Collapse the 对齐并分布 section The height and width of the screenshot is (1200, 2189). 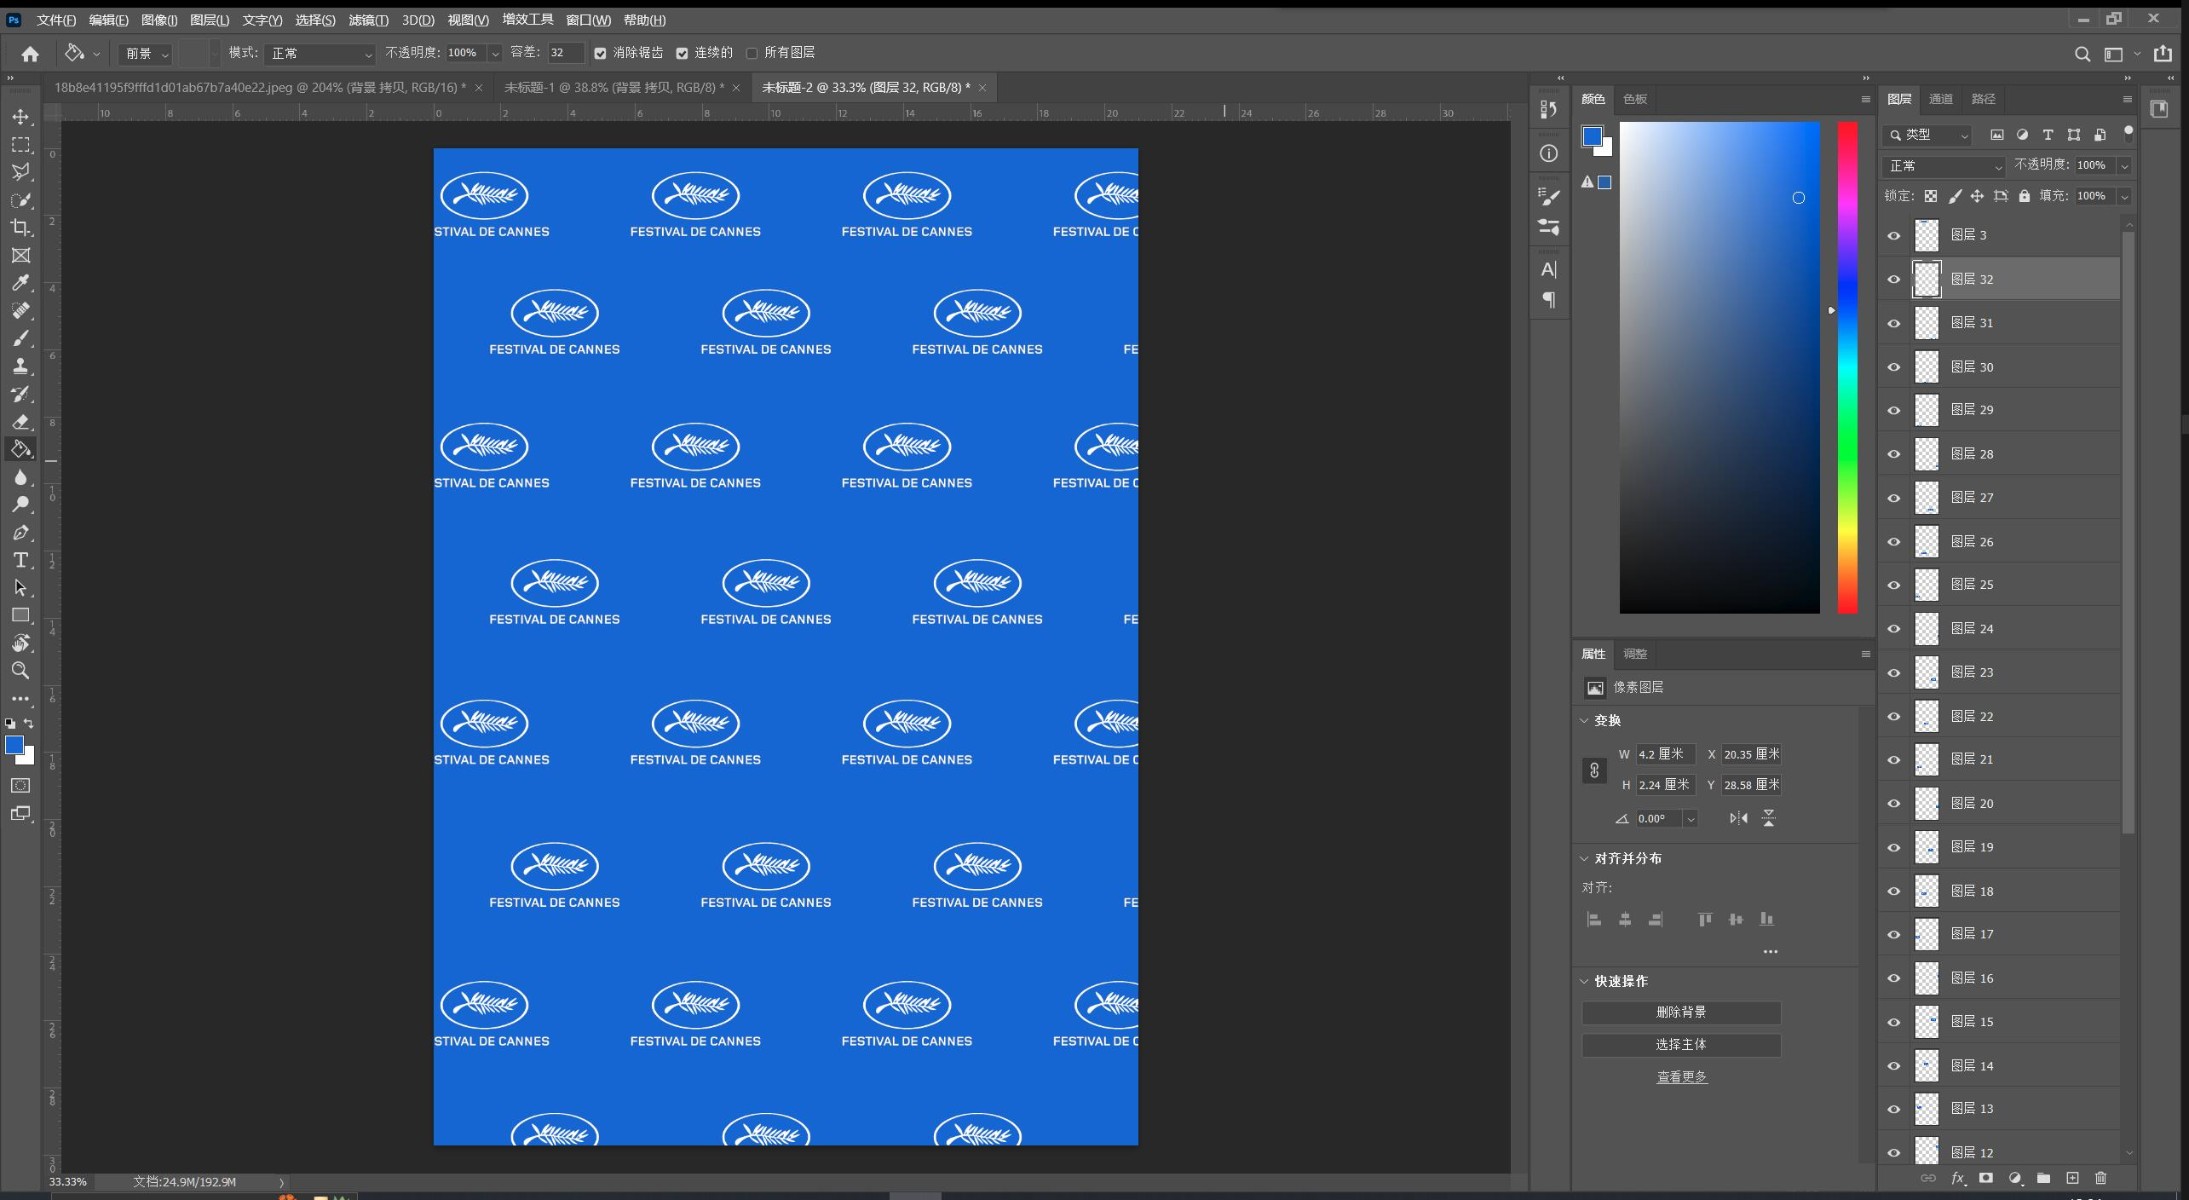coord(1584,858)
